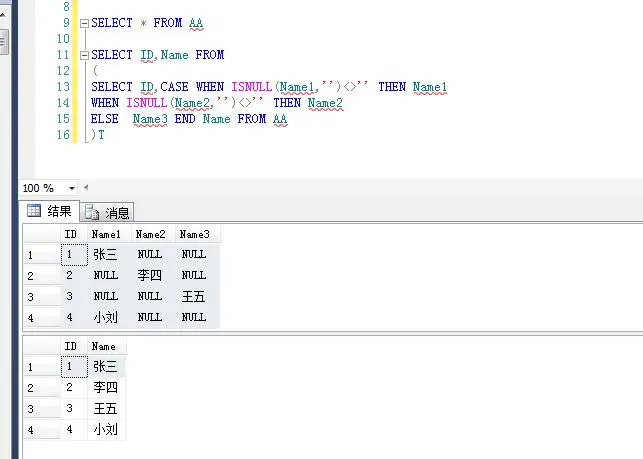Click the Name2 identifier after THEN on line 14
Screen dimensions: 643x459
point(325,103)
